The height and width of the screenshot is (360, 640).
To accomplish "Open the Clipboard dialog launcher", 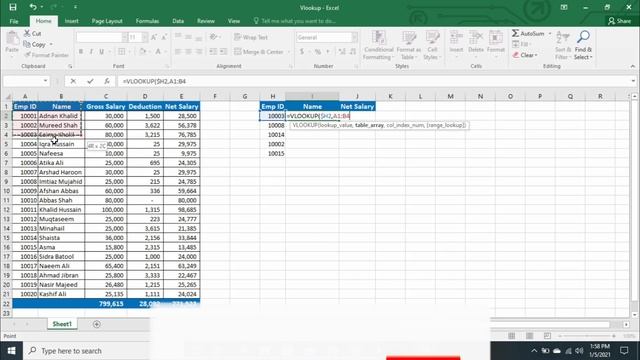I will (x=70, y=66).
